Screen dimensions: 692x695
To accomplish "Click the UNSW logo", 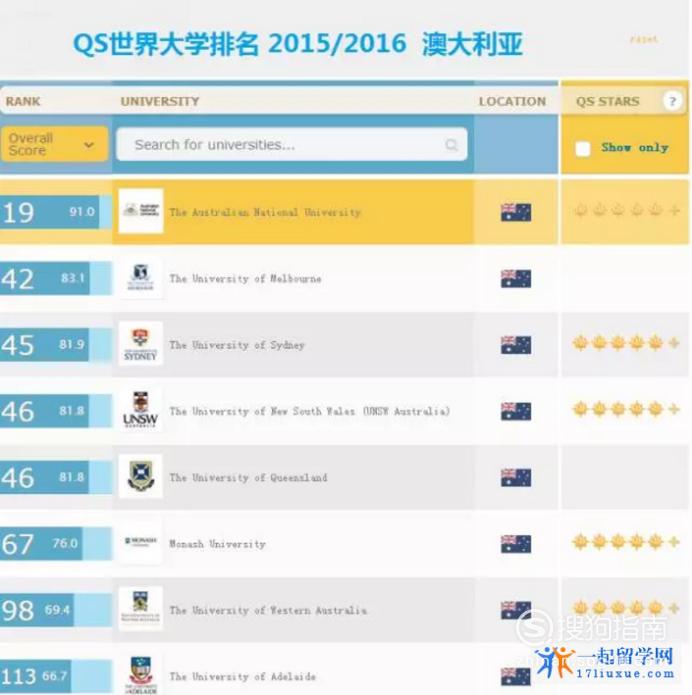I will 141,410.
